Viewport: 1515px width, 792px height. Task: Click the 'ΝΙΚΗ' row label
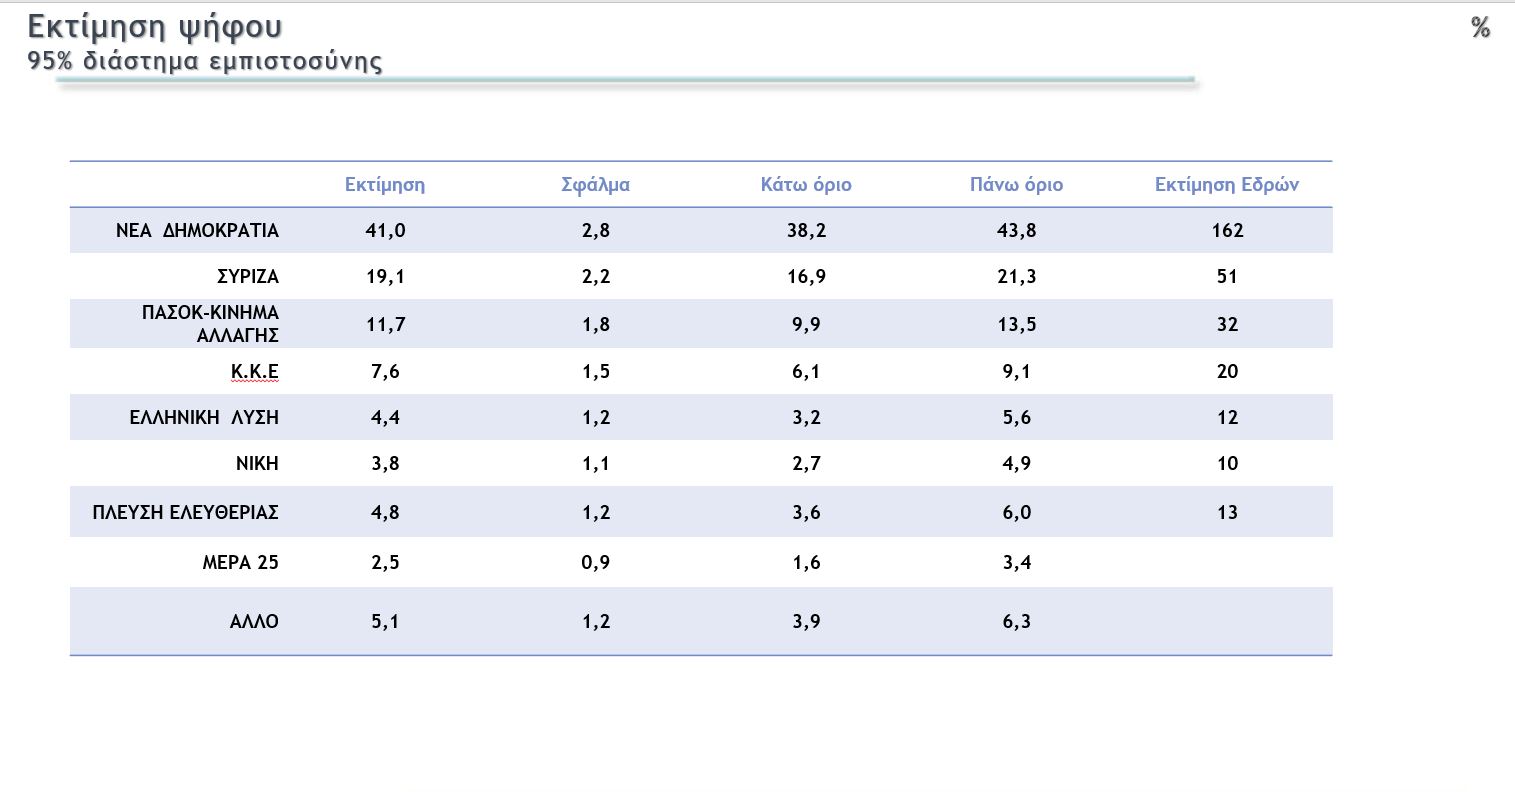pyautogui.click(x=257, y=464)
